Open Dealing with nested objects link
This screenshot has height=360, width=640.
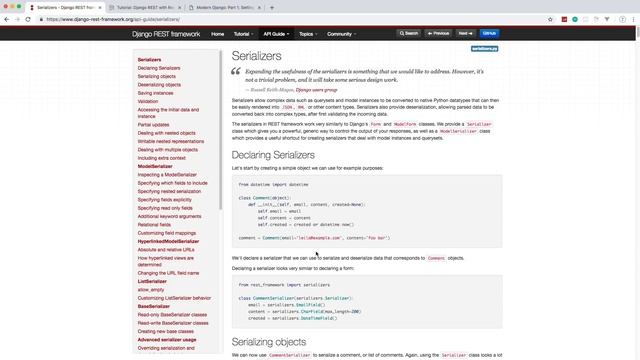tap(167, 133)
